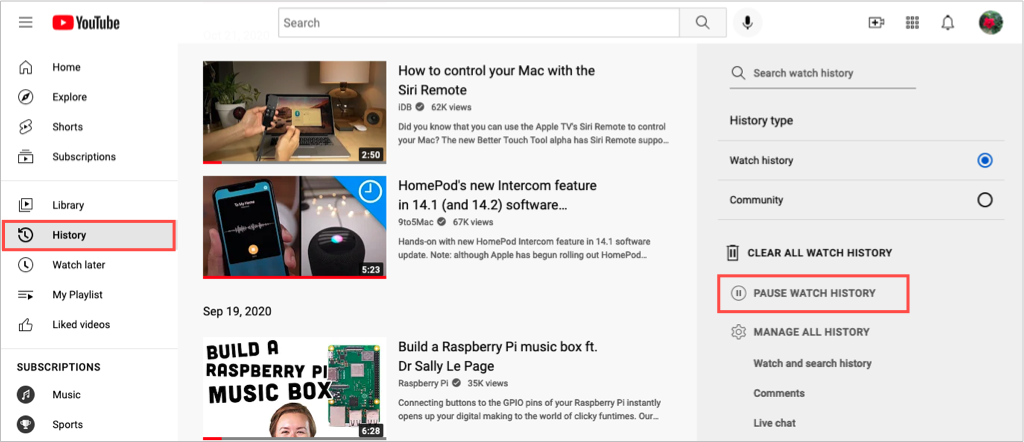
Task: Click the Watch later clock icon
Action: click(25, 264)
